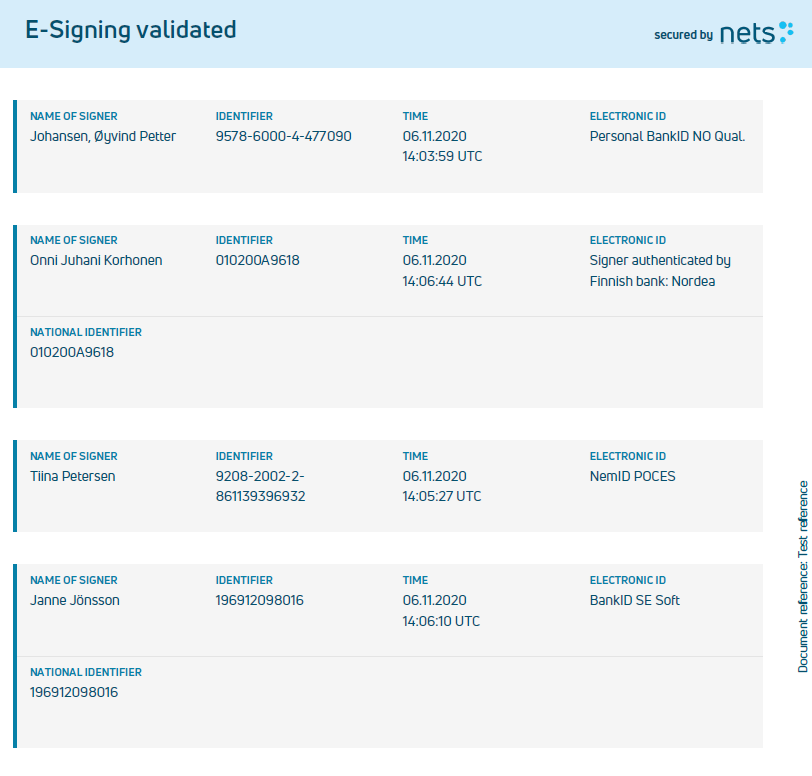This screenshot has height=776, width=812.
Task: Click NemID POCES electronic ID
Action: coord(633,476)
